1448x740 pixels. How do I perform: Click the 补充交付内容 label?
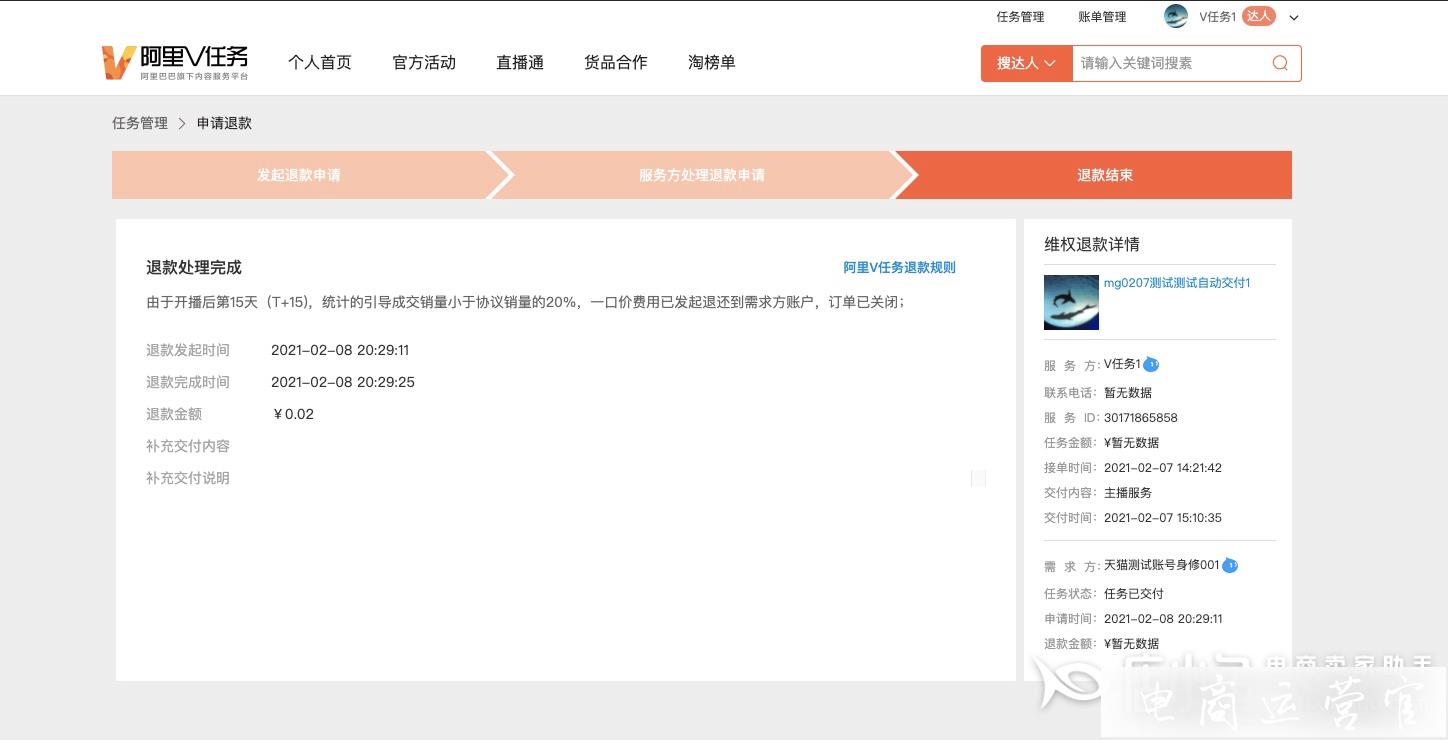point(188,446)
